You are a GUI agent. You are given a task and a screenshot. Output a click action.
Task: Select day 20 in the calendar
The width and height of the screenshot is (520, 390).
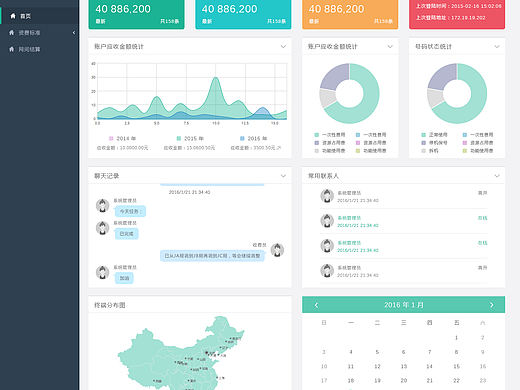[x=404, y=380]
